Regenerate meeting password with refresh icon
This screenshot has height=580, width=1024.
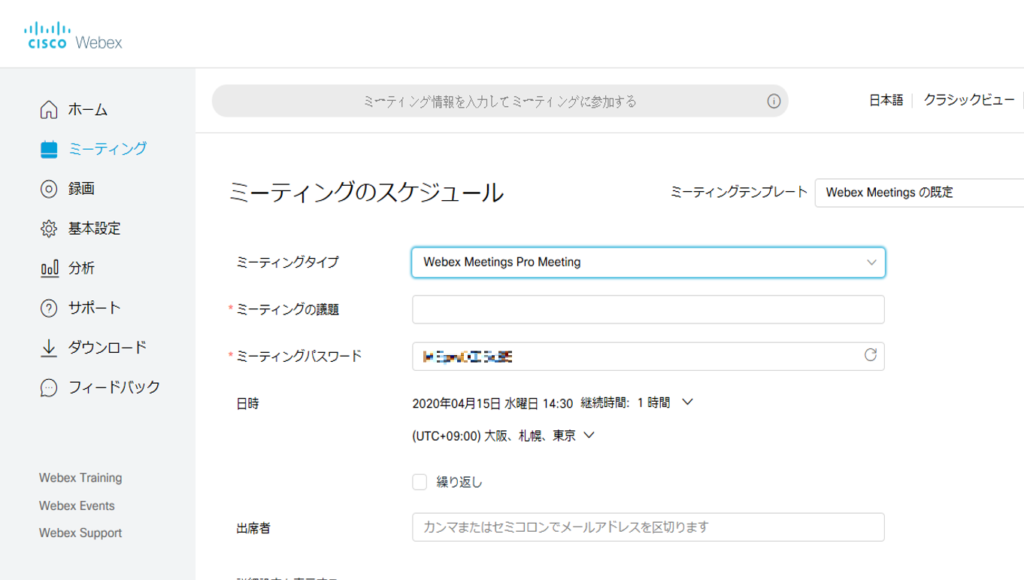click(871, 355)
